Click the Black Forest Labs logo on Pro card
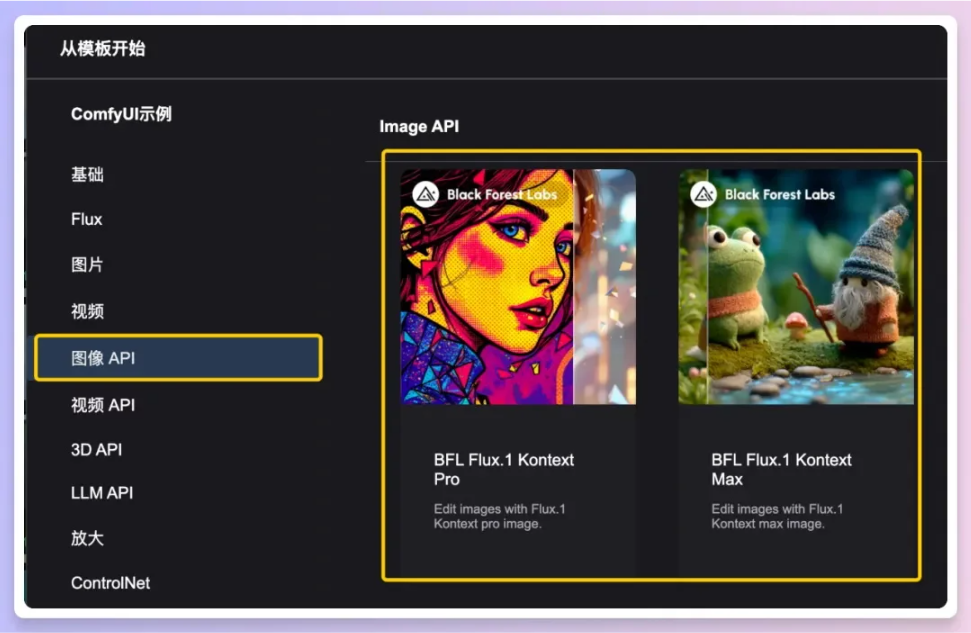The height and width of the screenshot is (633, 971). point(425,194)
